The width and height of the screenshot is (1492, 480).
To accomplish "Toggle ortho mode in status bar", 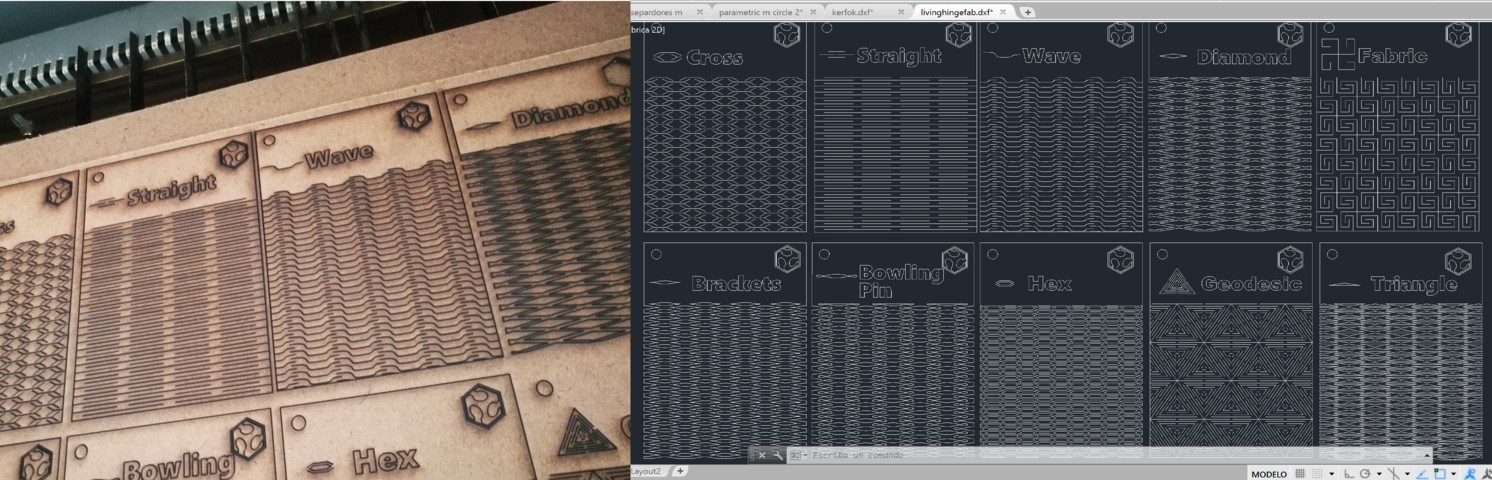I will pos(1349,474).
